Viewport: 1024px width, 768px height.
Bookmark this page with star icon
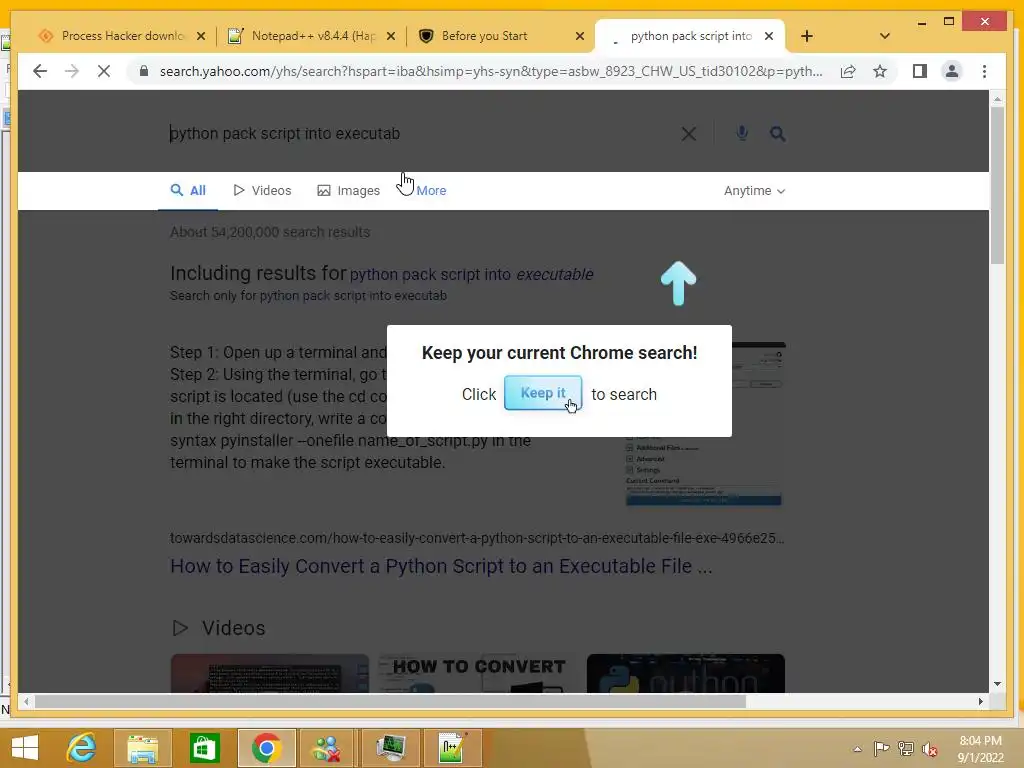point(880,71)
